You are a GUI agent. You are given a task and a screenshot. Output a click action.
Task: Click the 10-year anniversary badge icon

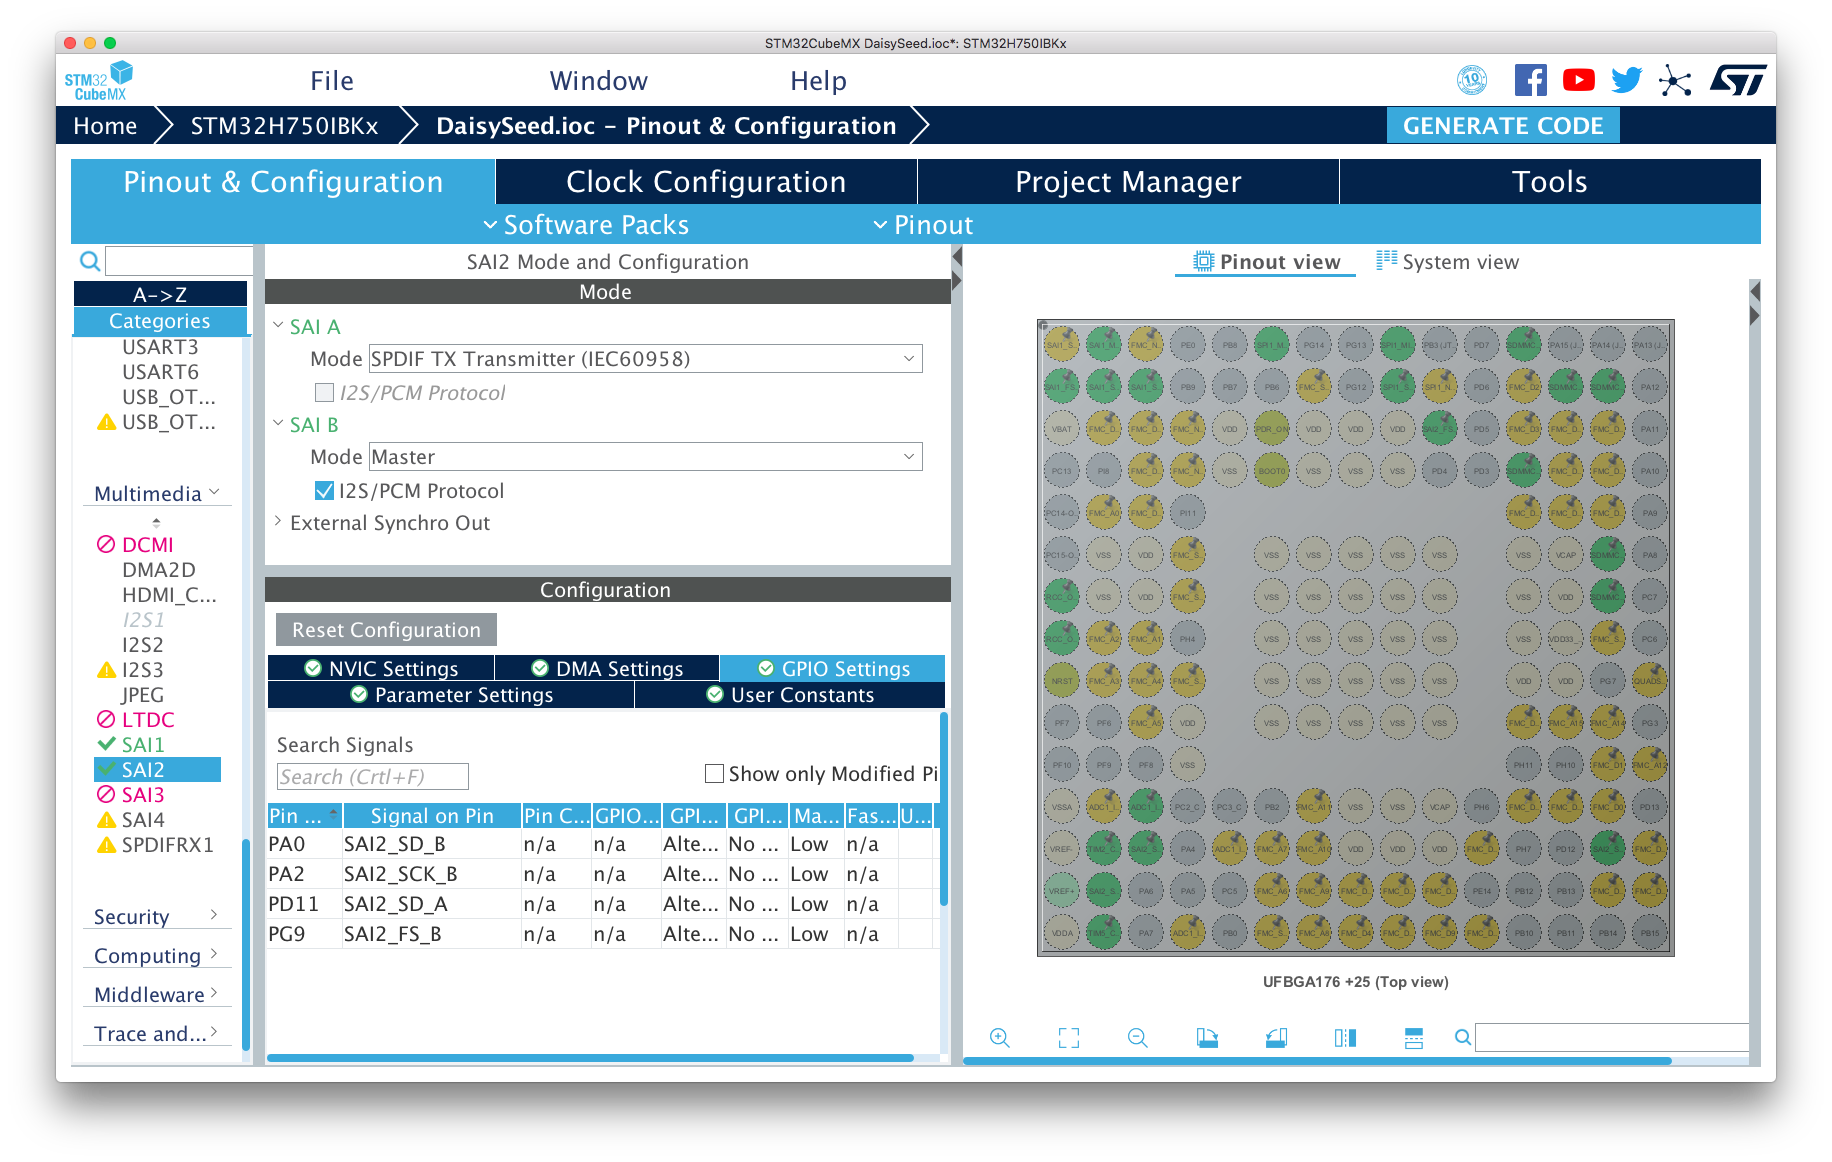click(1472, 80)
